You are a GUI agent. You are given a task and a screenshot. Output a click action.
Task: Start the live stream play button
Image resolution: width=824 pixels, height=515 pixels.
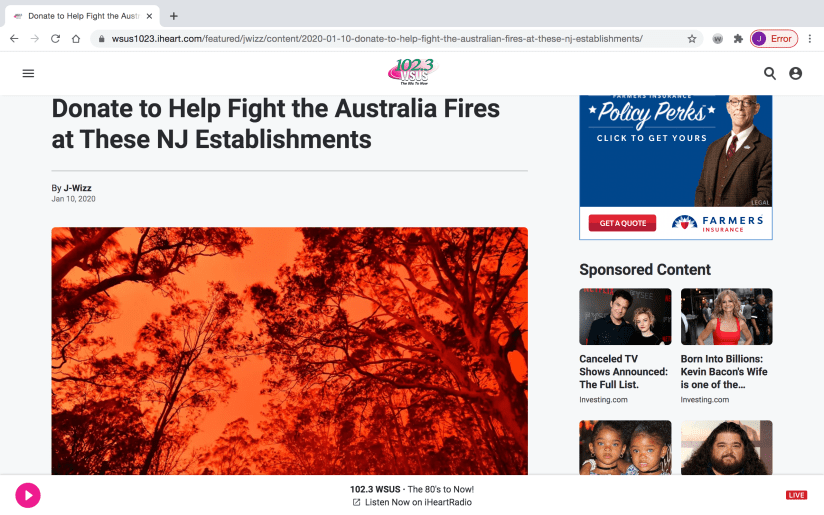[28, 495]
